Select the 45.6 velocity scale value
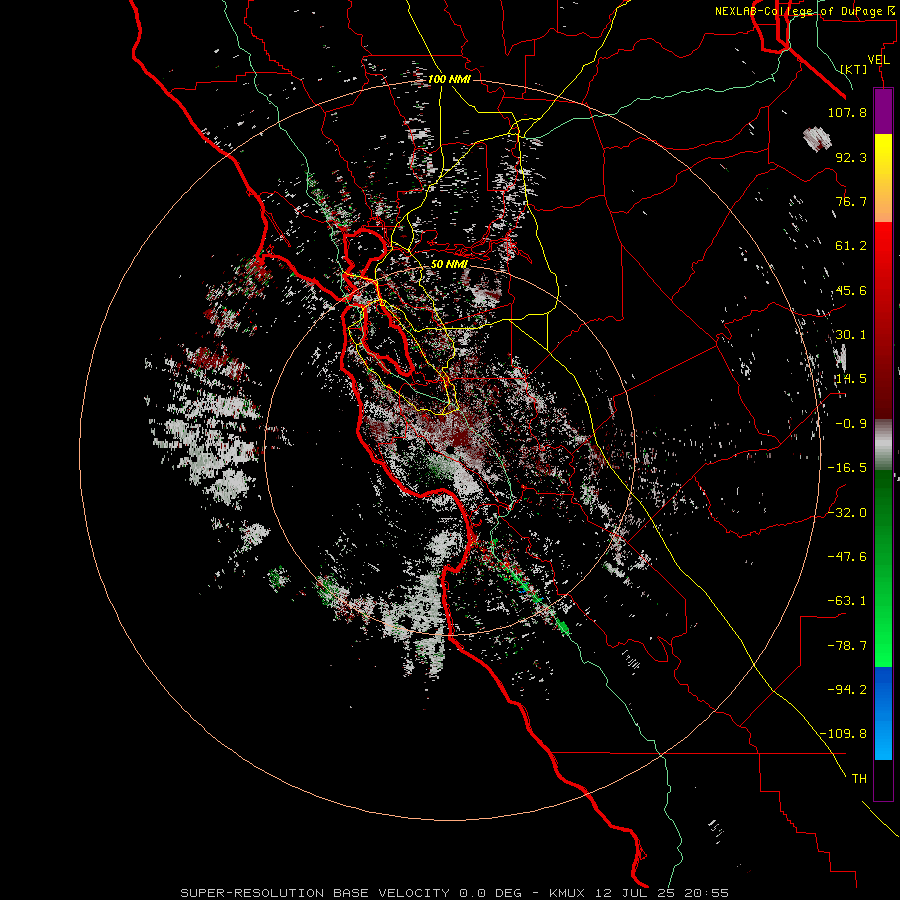This screenshot has height=900, width=900. click(851, 290)
